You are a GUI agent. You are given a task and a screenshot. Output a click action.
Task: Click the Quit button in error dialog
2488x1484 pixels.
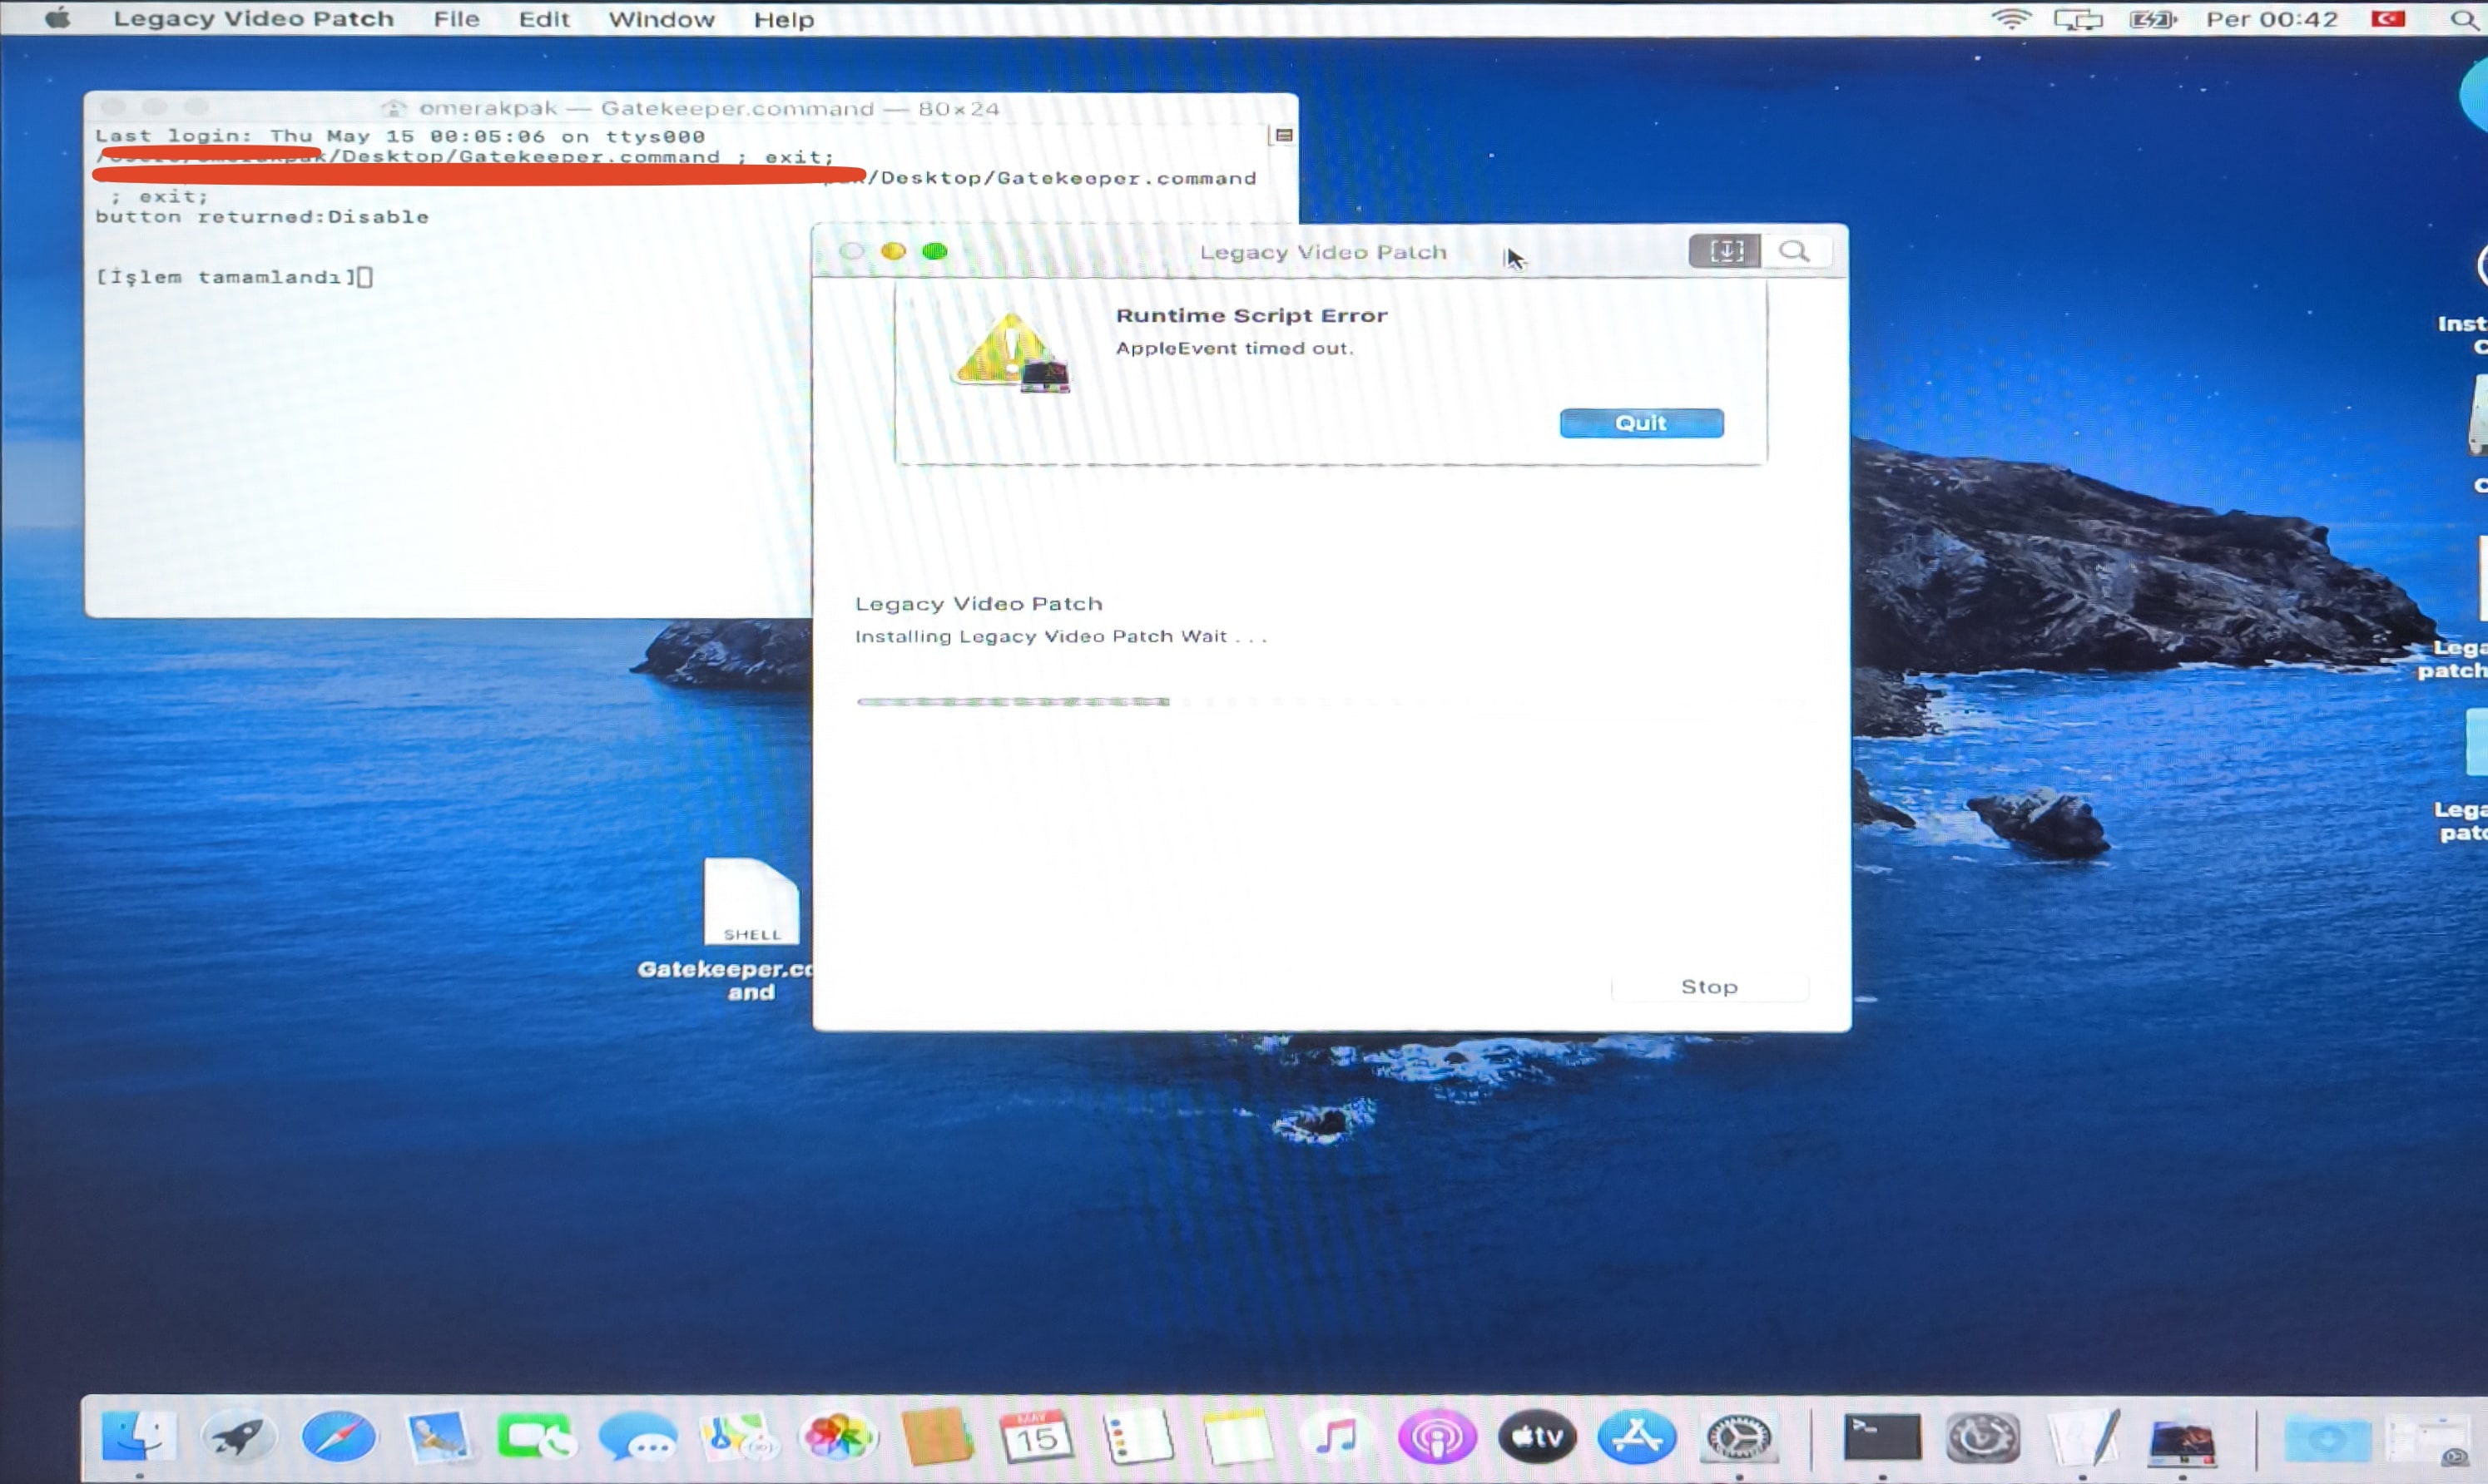coord(1641,423)
